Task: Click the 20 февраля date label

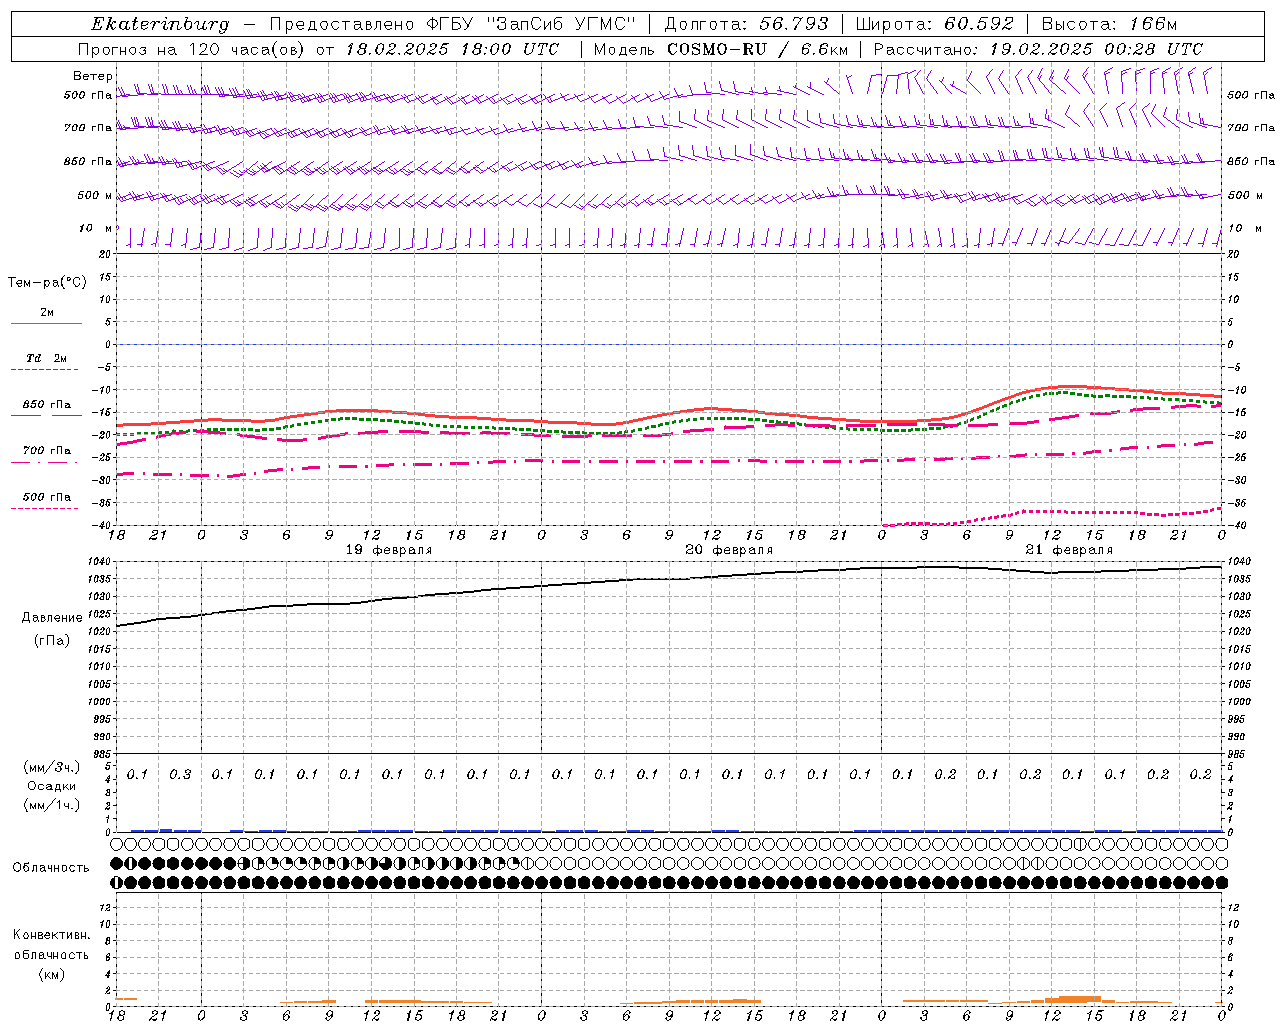Action: click(x=729, y=550)
